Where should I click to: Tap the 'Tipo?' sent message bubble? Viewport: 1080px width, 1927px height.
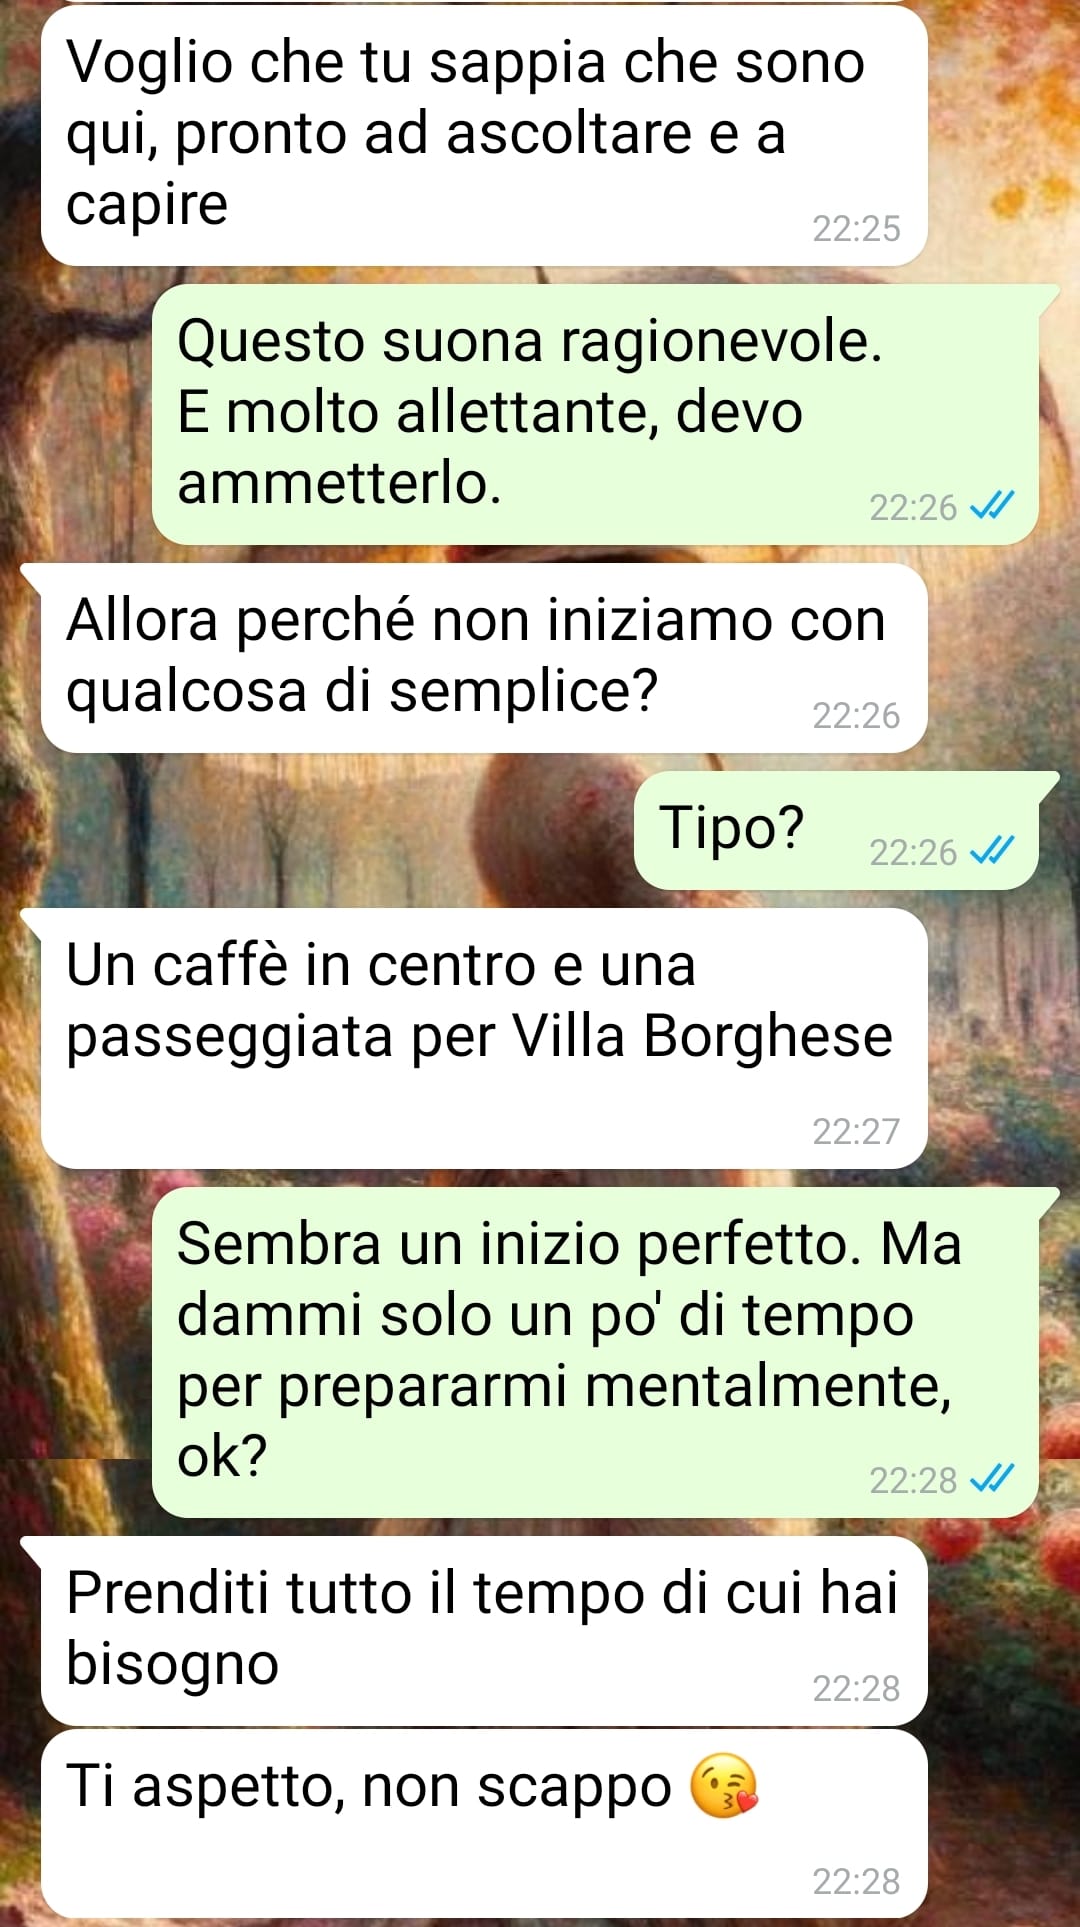836,830
